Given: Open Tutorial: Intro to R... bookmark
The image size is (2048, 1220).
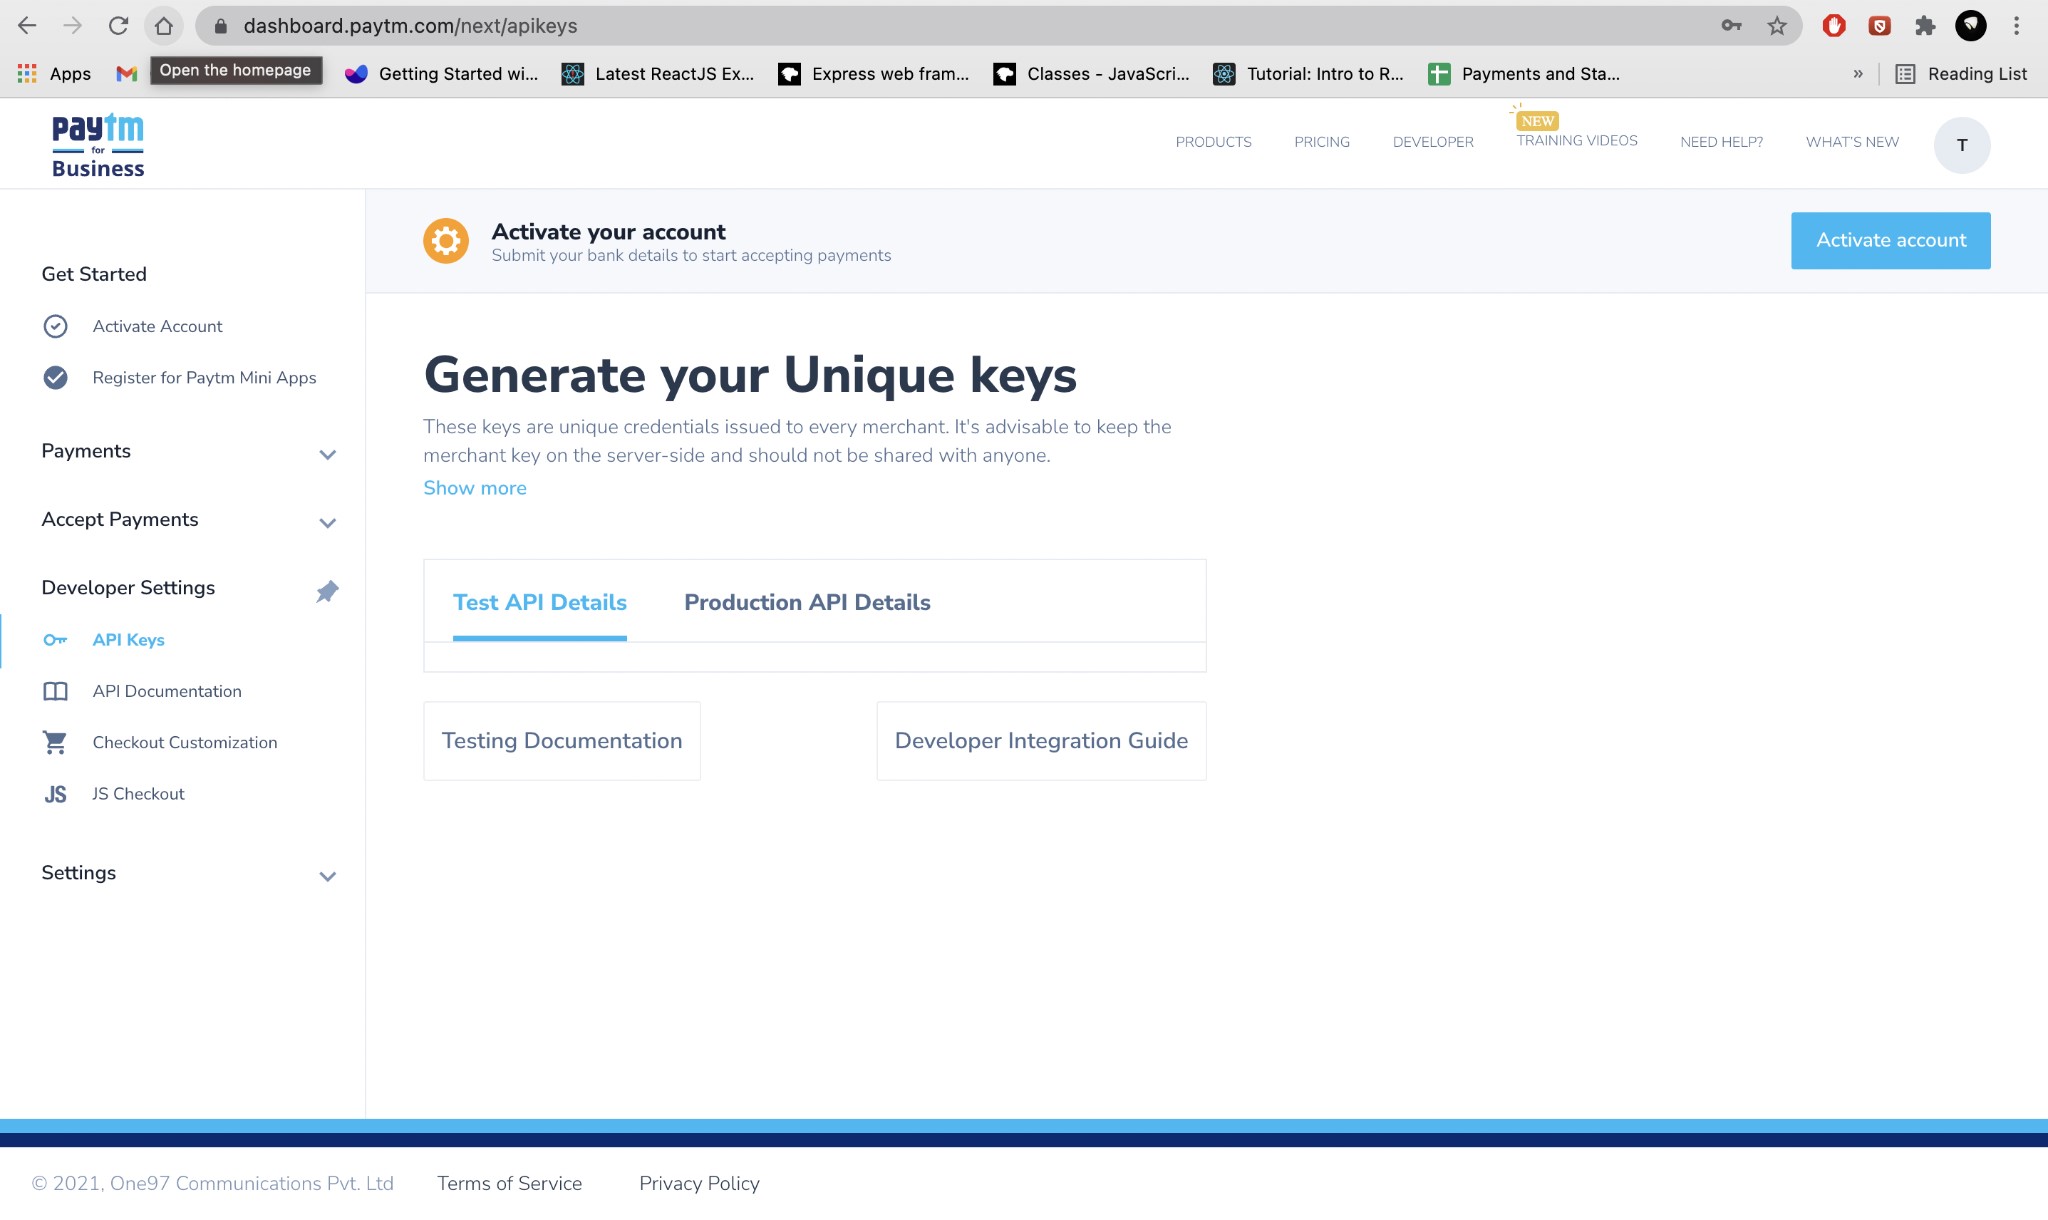Looking at the screenshot, I should pos(1308,74).
